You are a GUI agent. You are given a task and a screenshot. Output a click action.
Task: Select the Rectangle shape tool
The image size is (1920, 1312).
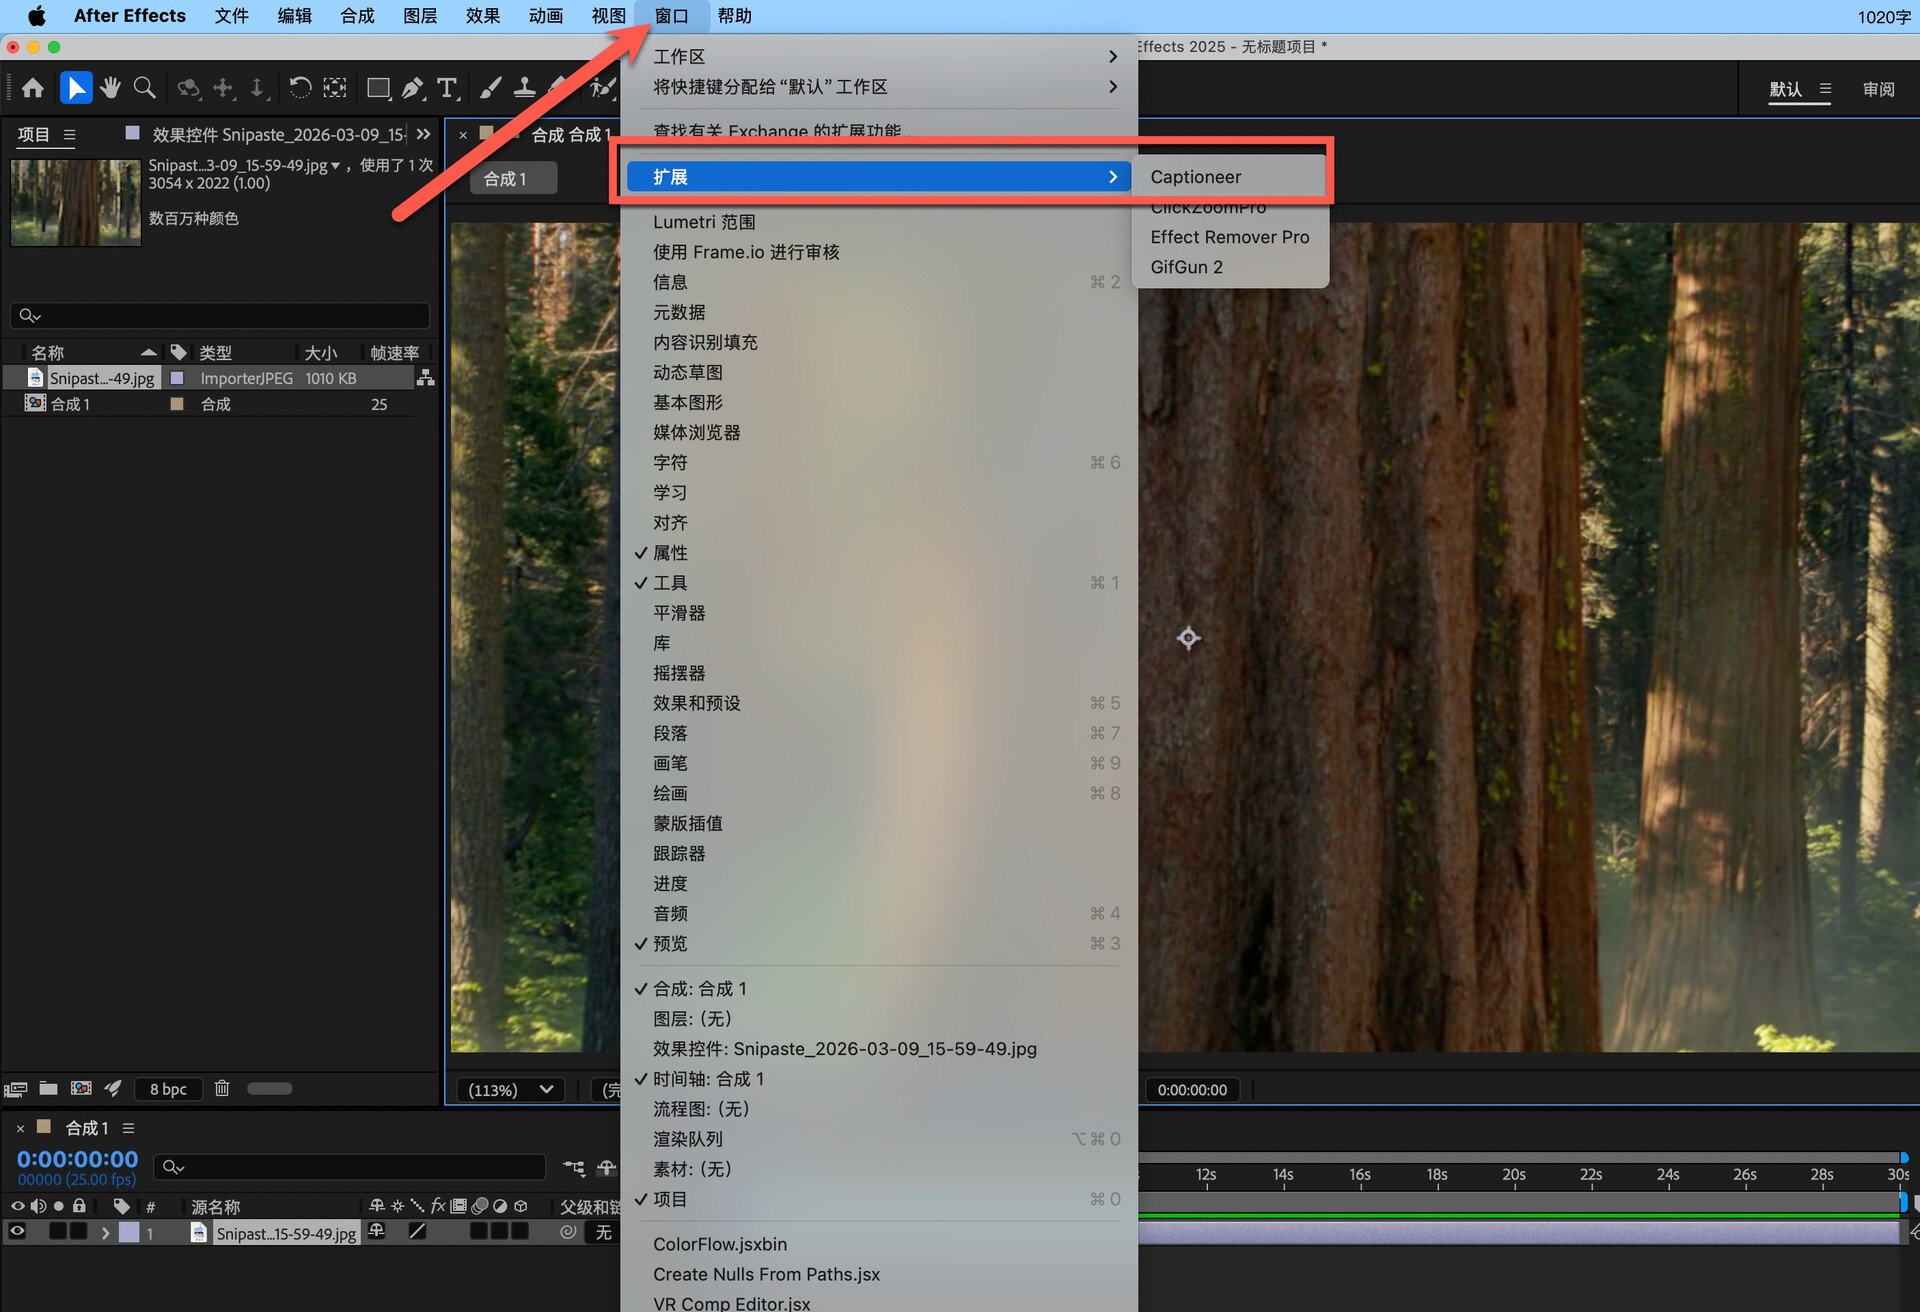pyautogui.click(x=378, y=88)
